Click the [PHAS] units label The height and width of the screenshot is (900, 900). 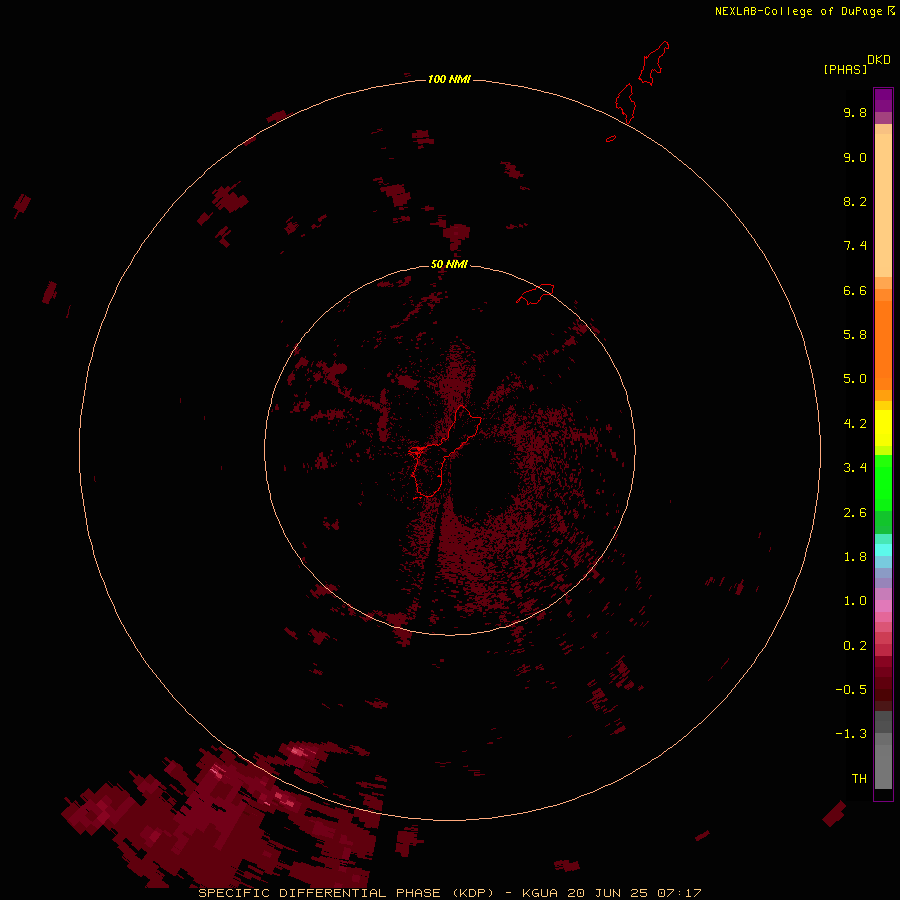[845, 69]
